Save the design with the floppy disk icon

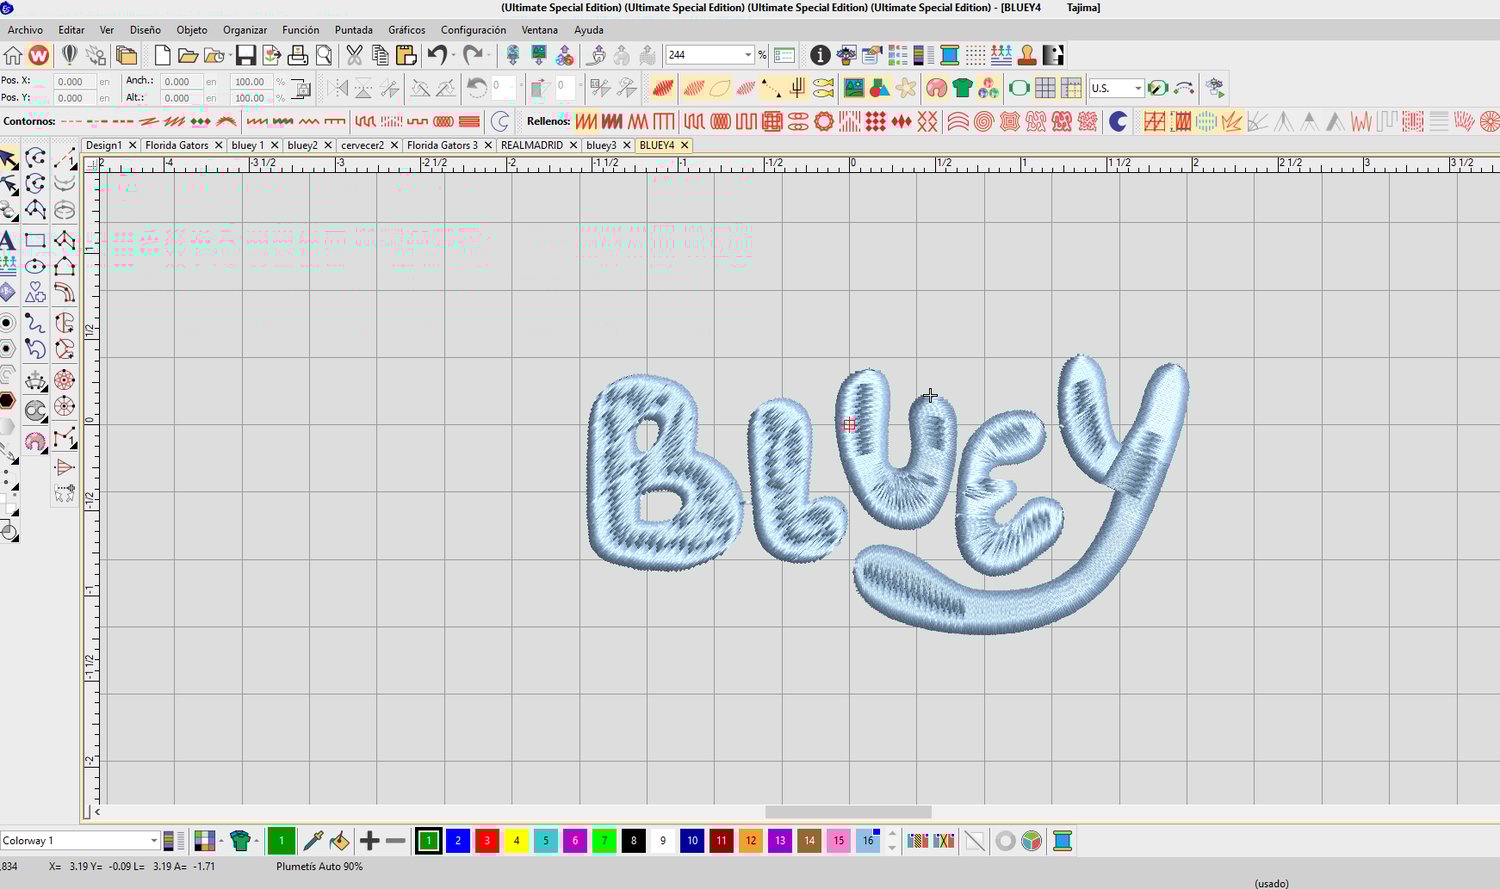[246, 55]
